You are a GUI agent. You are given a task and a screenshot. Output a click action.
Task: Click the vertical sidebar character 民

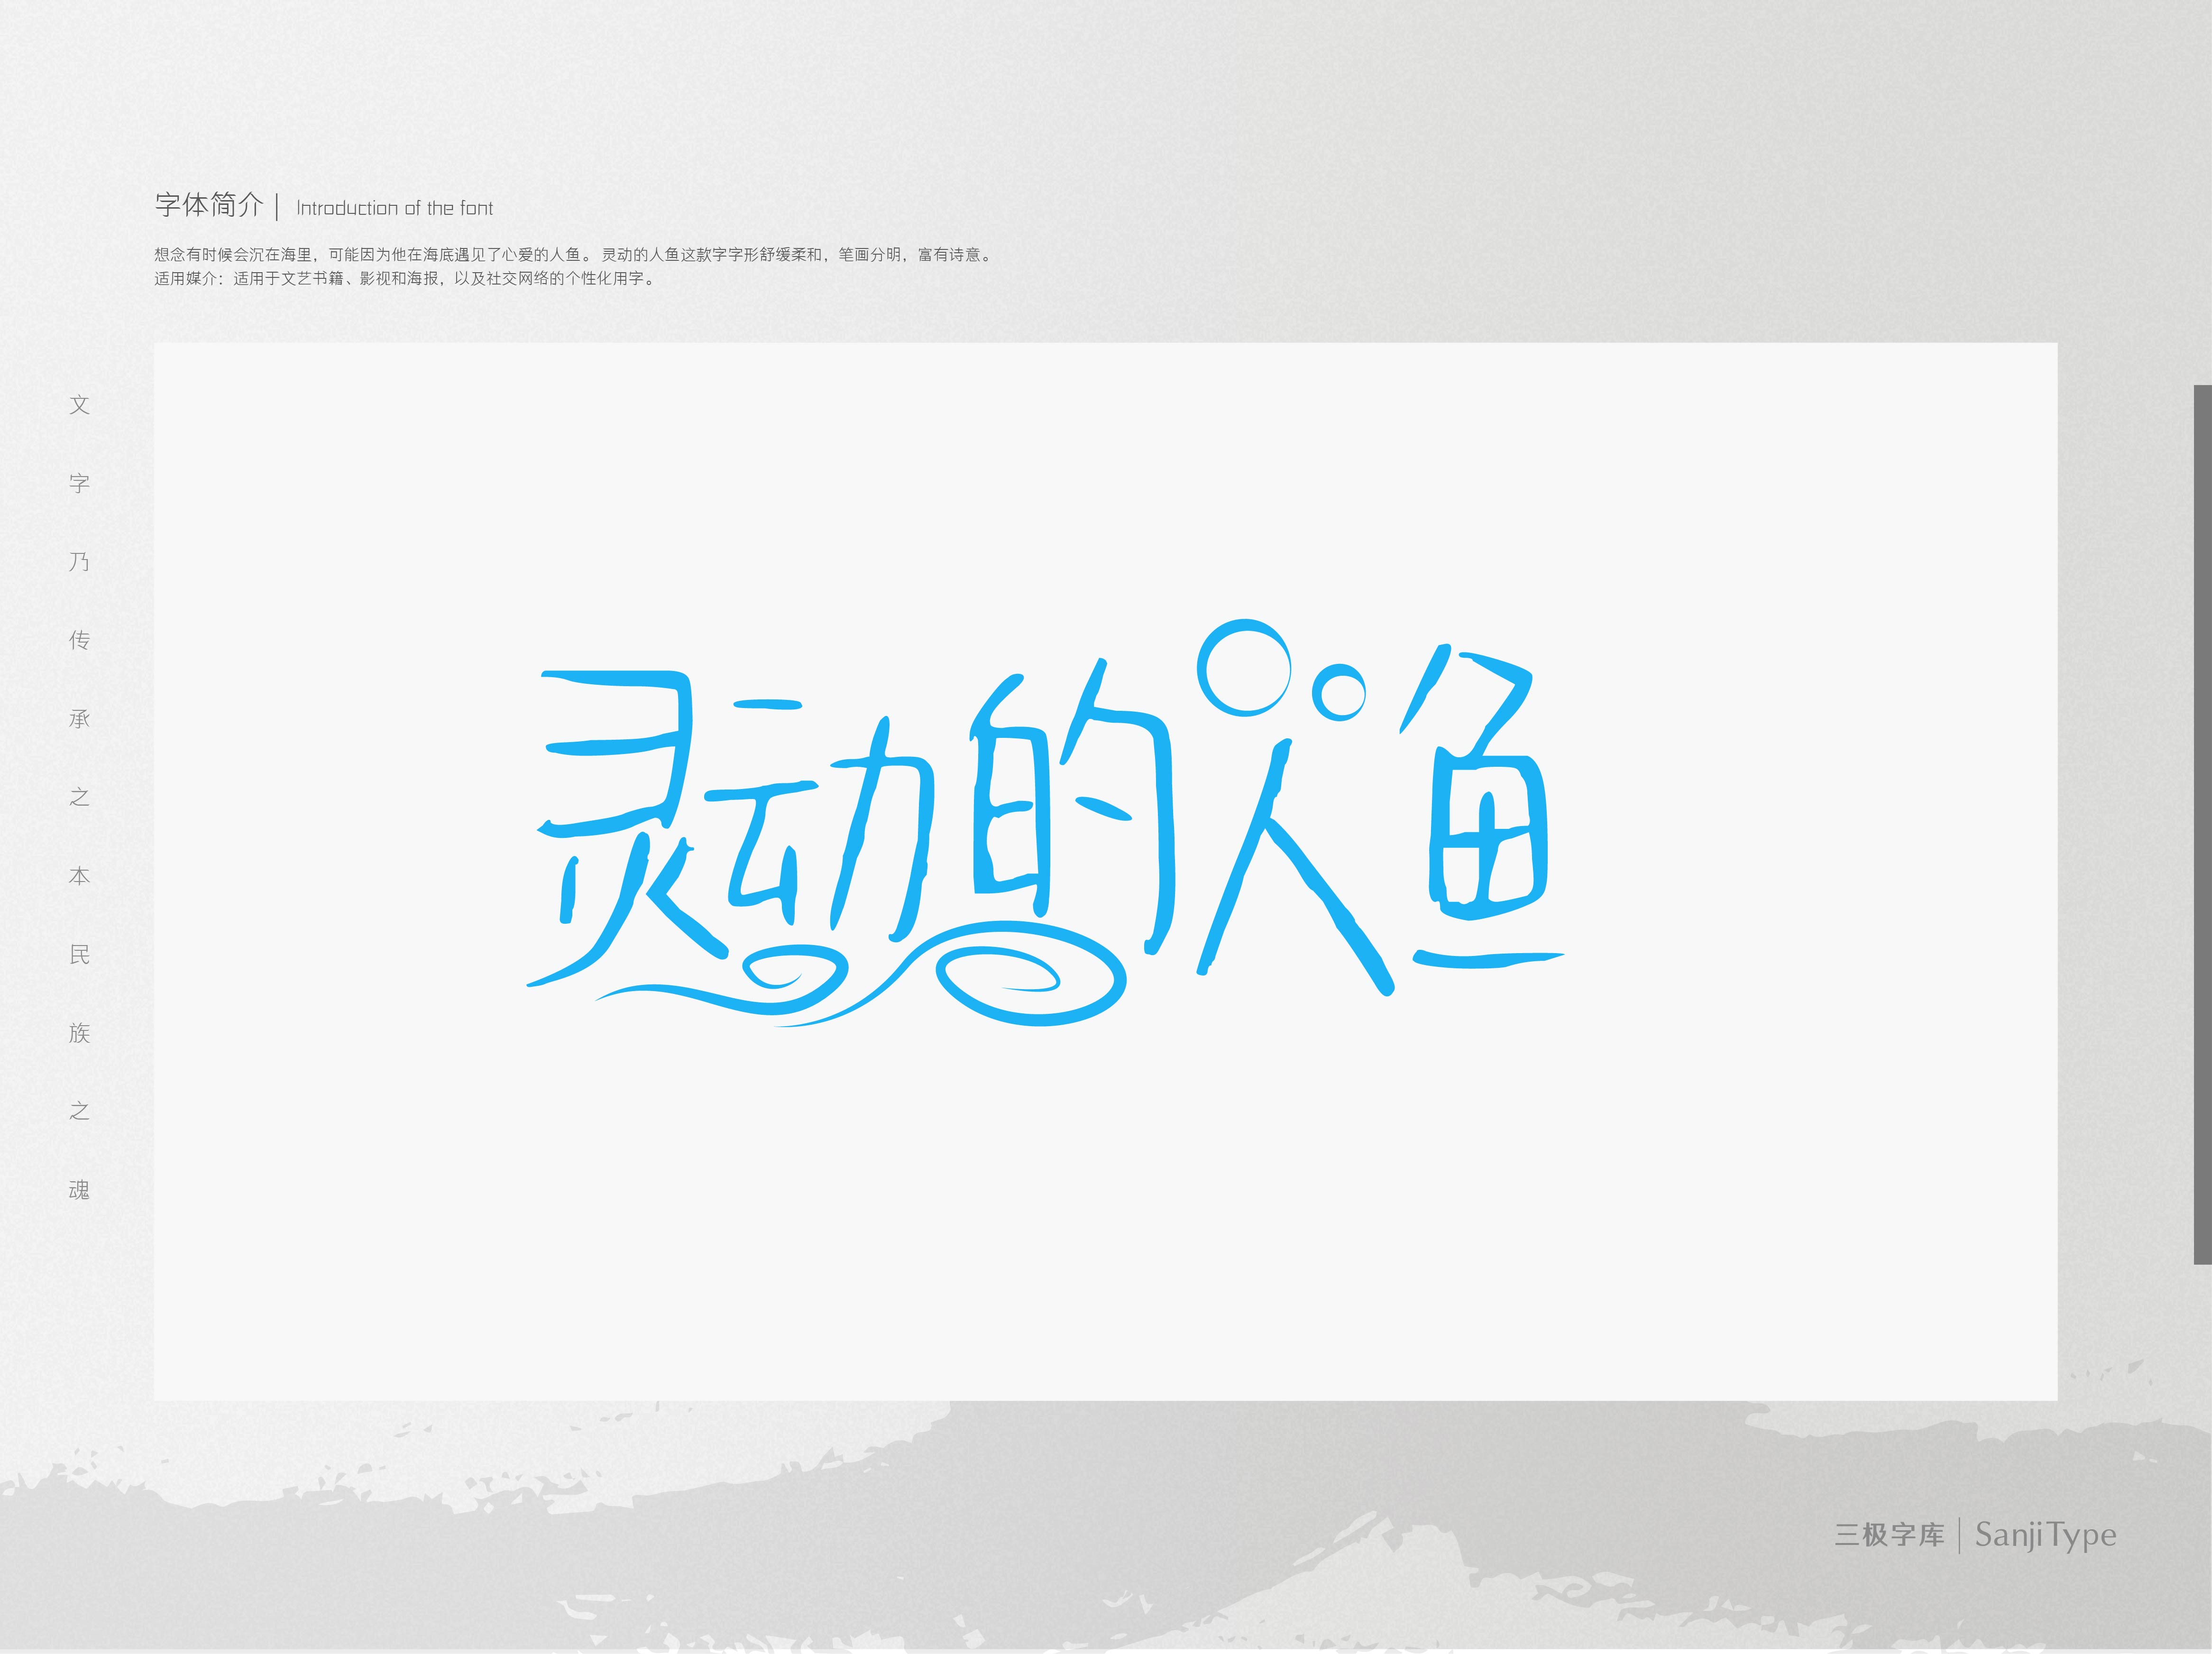tap(80, 954)
